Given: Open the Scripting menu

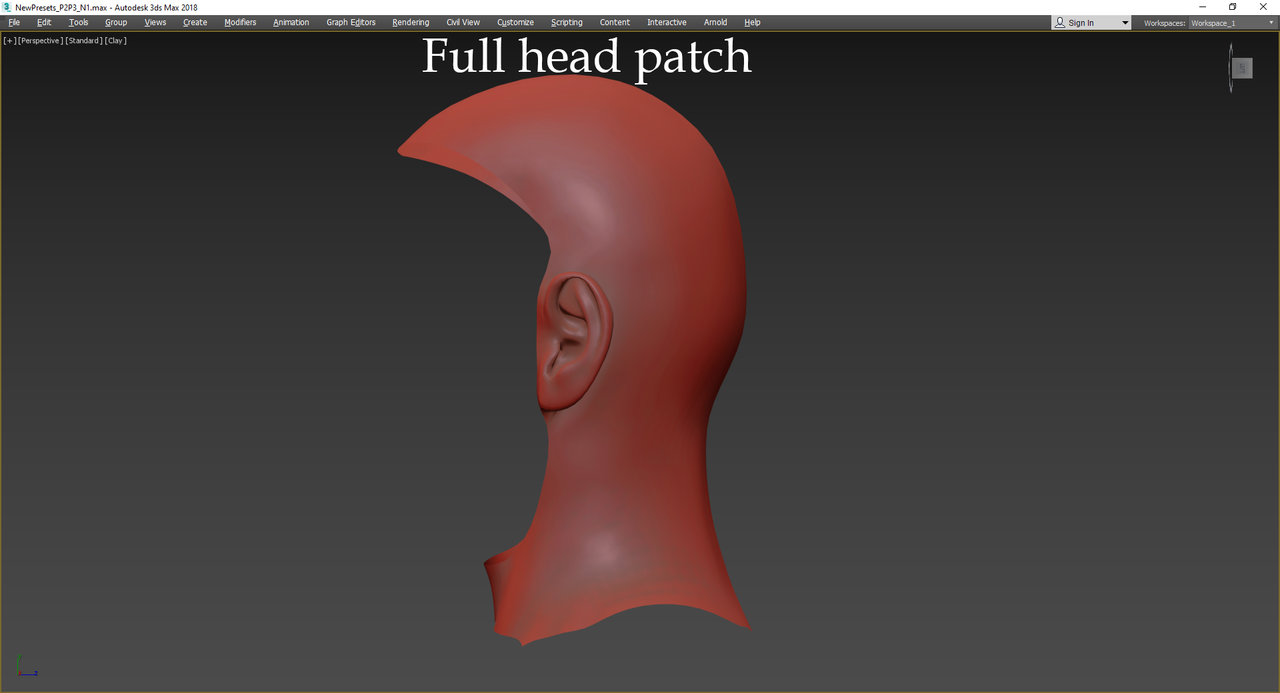Looking at the screenshot, I should (x=567, y=22).
